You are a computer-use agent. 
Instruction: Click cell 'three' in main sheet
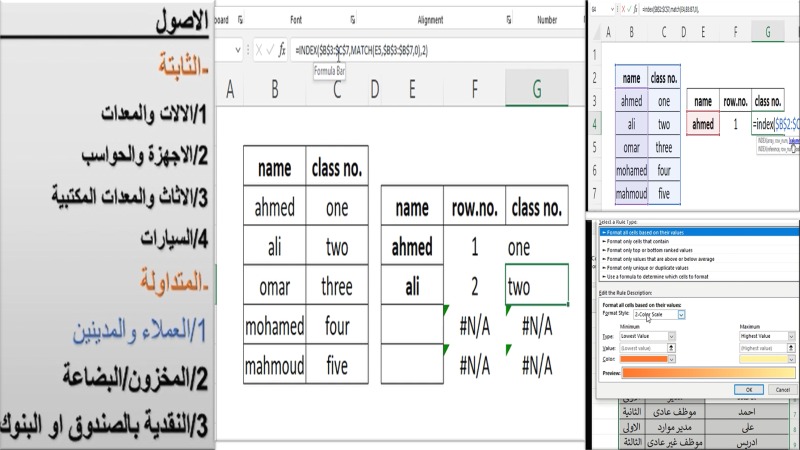[337, 286]
